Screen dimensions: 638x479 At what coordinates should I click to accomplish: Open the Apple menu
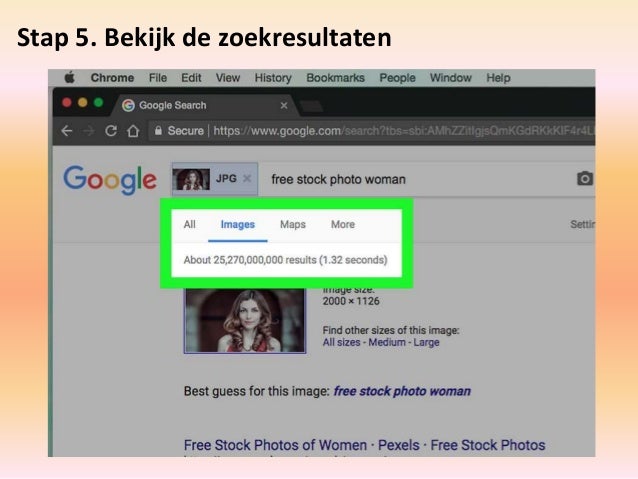(x=70, y=77)
